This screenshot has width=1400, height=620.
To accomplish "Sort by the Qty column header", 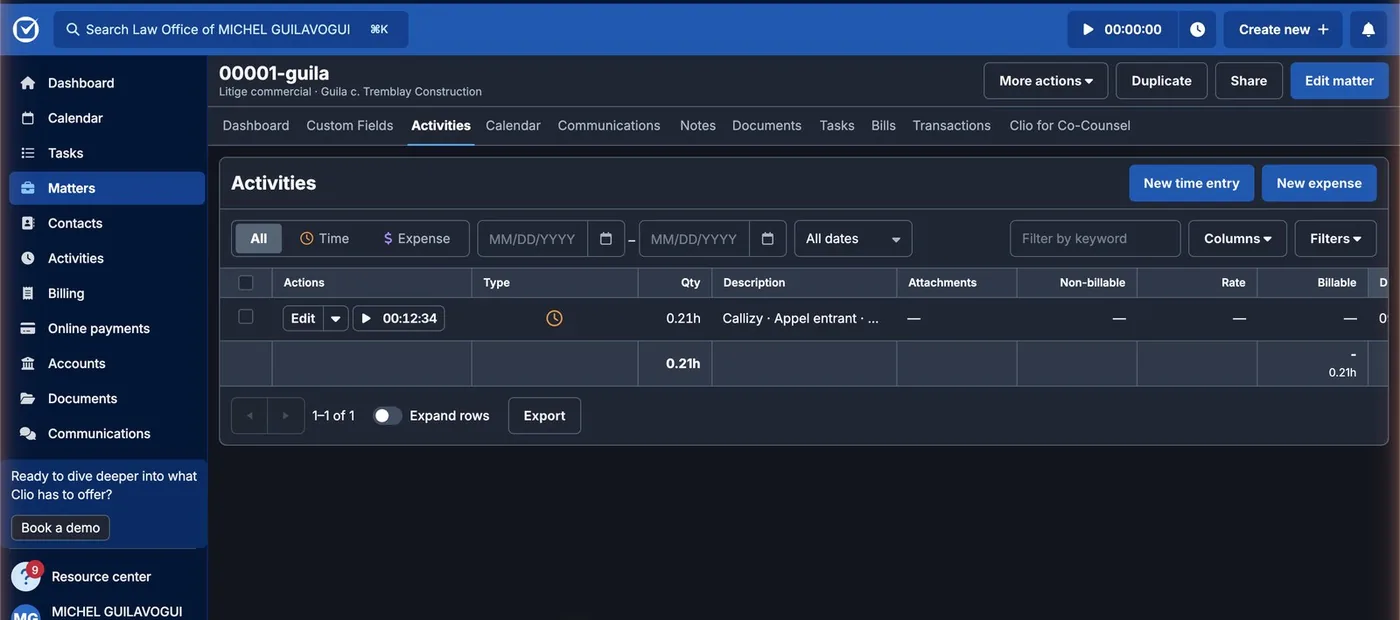I will tap(691, 283).
